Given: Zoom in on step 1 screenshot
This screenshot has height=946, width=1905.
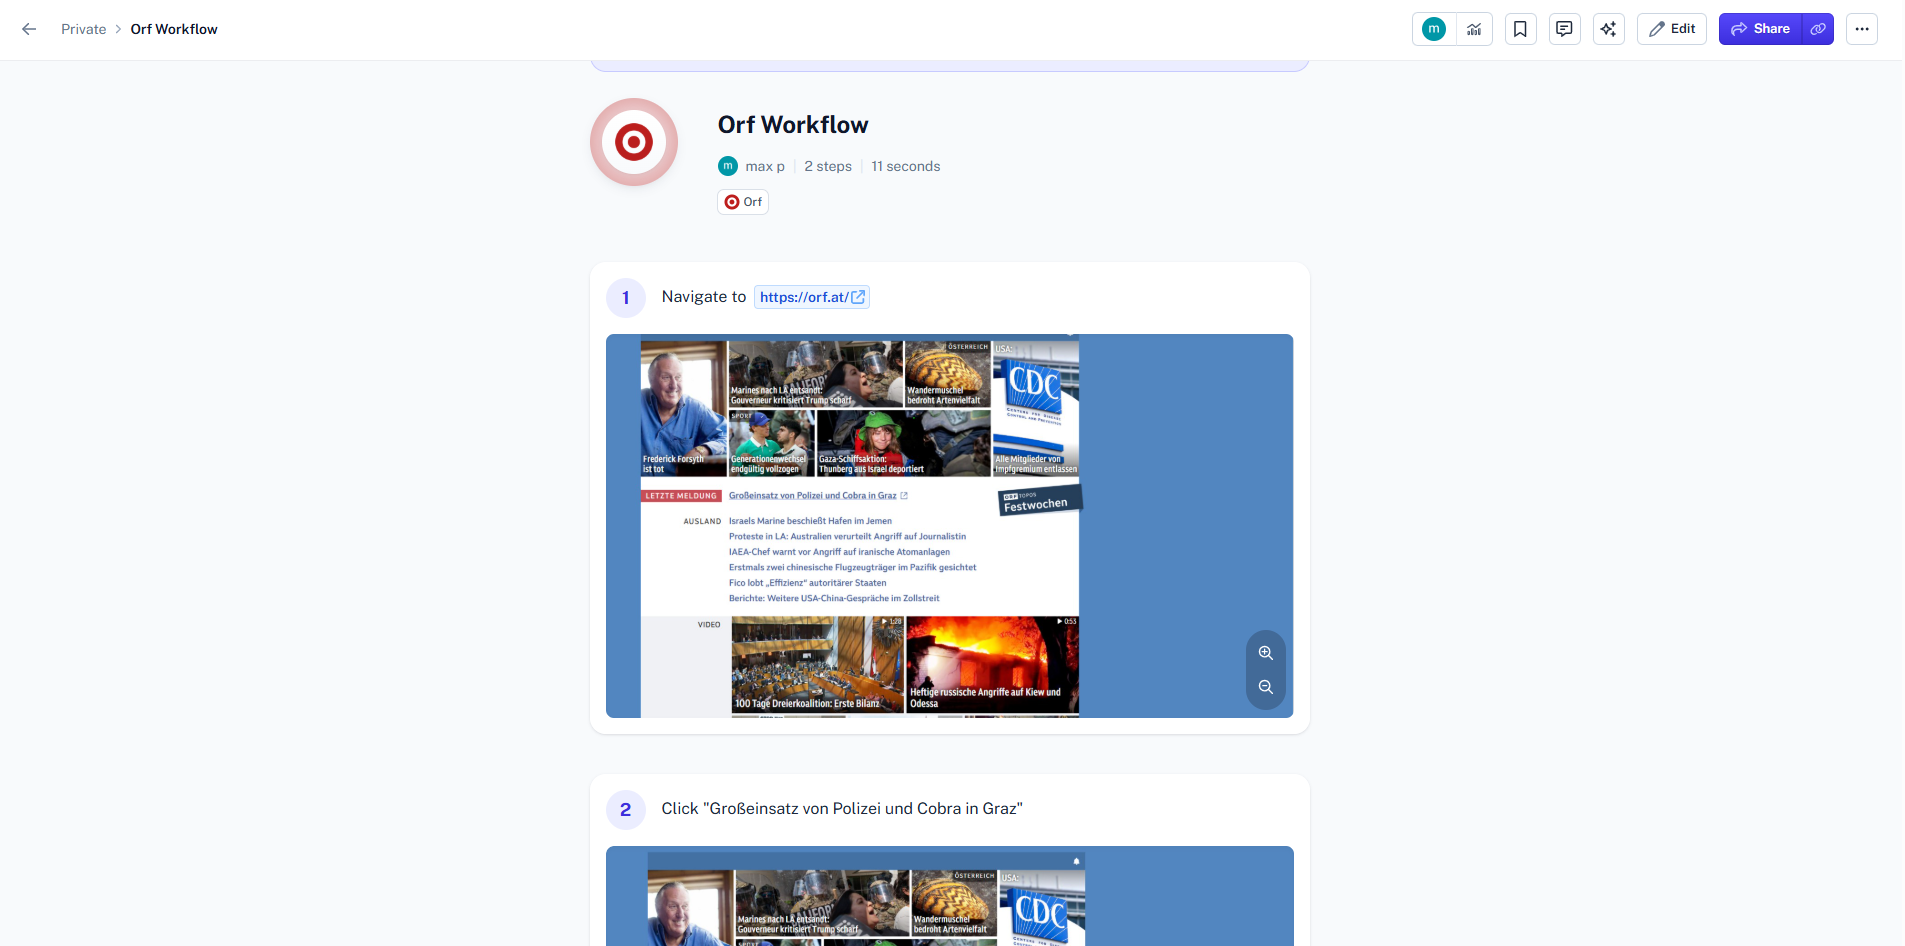Looking at the screenshot, I should click(1265, 653).
